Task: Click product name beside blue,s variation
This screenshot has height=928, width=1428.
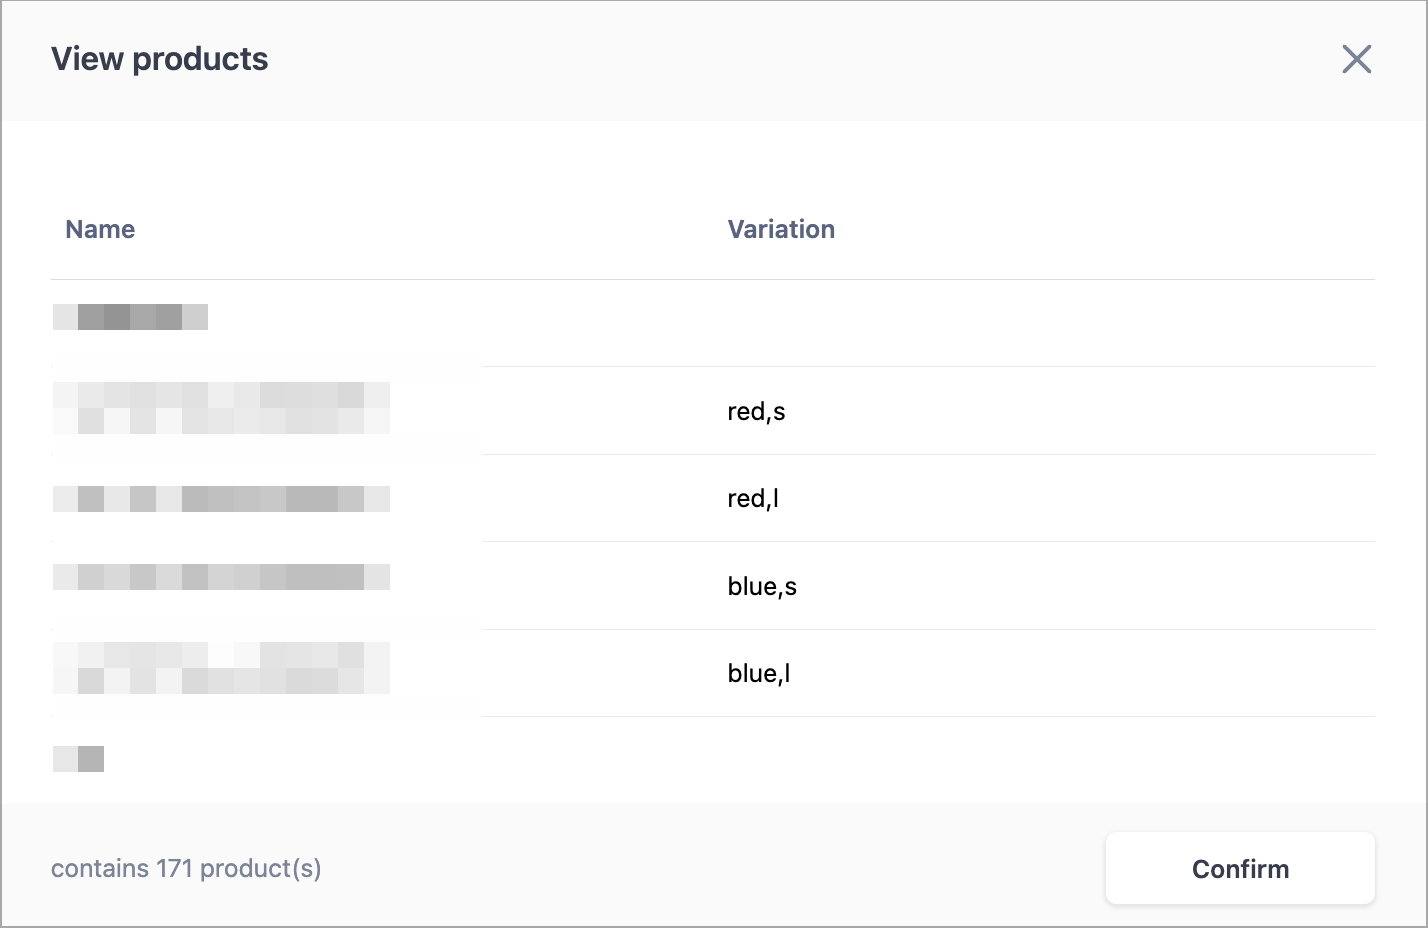Action: pos(221,577)
